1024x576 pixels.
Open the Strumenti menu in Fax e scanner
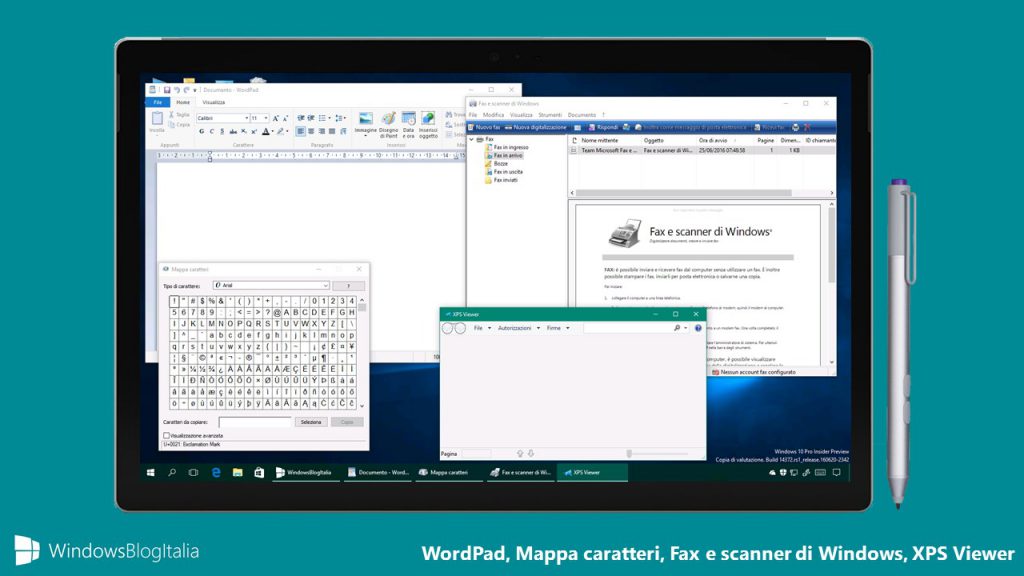(550, 115)
